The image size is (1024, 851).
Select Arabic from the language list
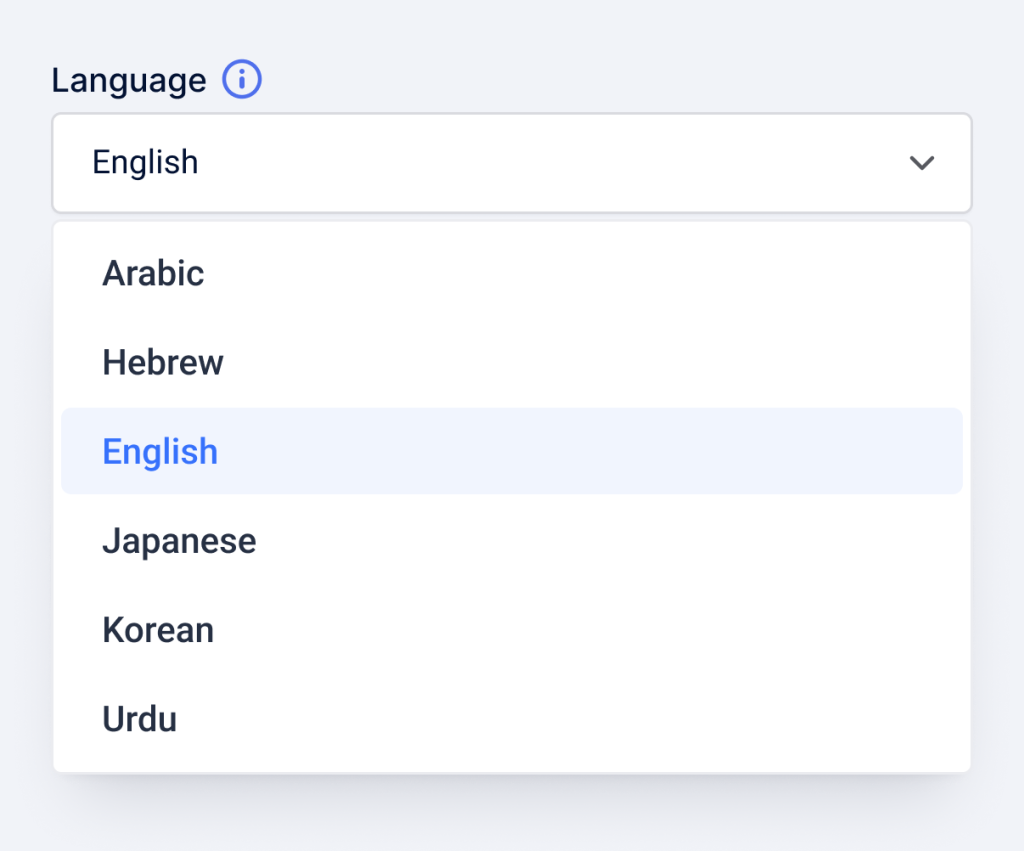(x=153, y=273)
